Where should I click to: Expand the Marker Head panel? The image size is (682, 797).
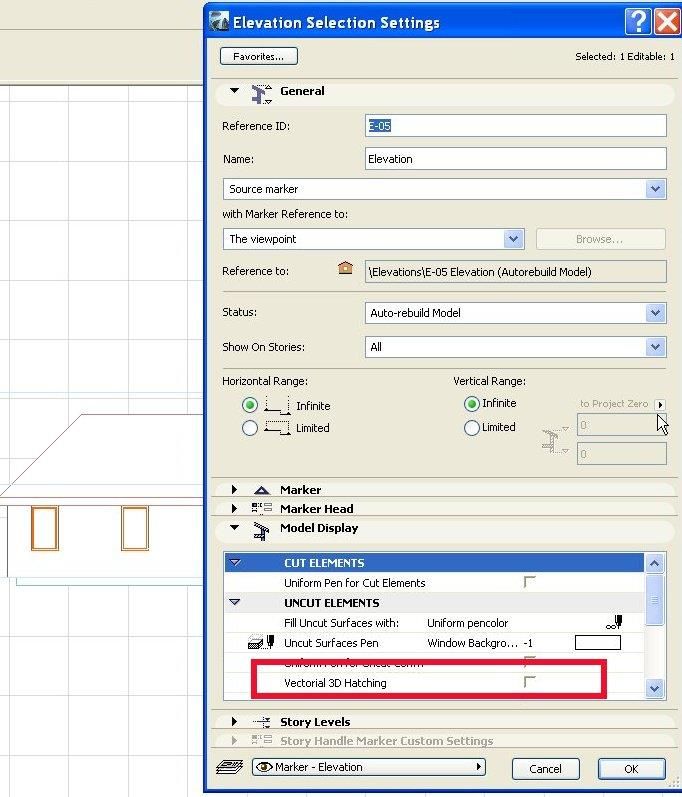coord(234,508)
